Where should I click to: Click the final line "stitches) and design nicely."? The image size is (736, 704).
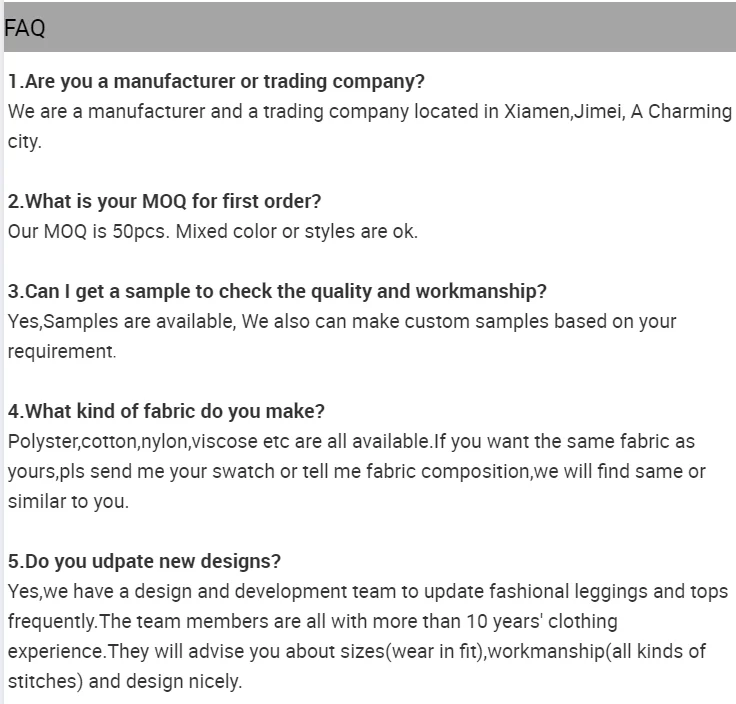coord(124,682)
